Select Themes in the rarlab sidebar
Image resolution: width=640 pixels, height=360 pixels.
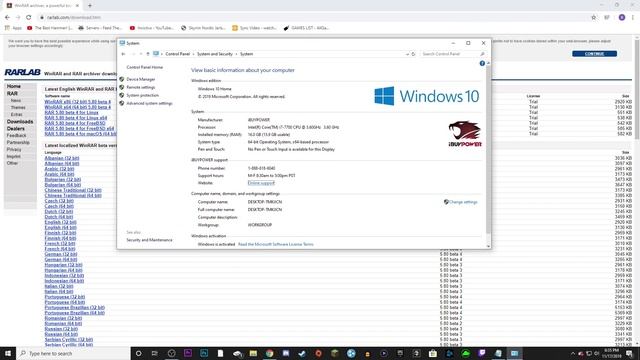pos(18,107)
